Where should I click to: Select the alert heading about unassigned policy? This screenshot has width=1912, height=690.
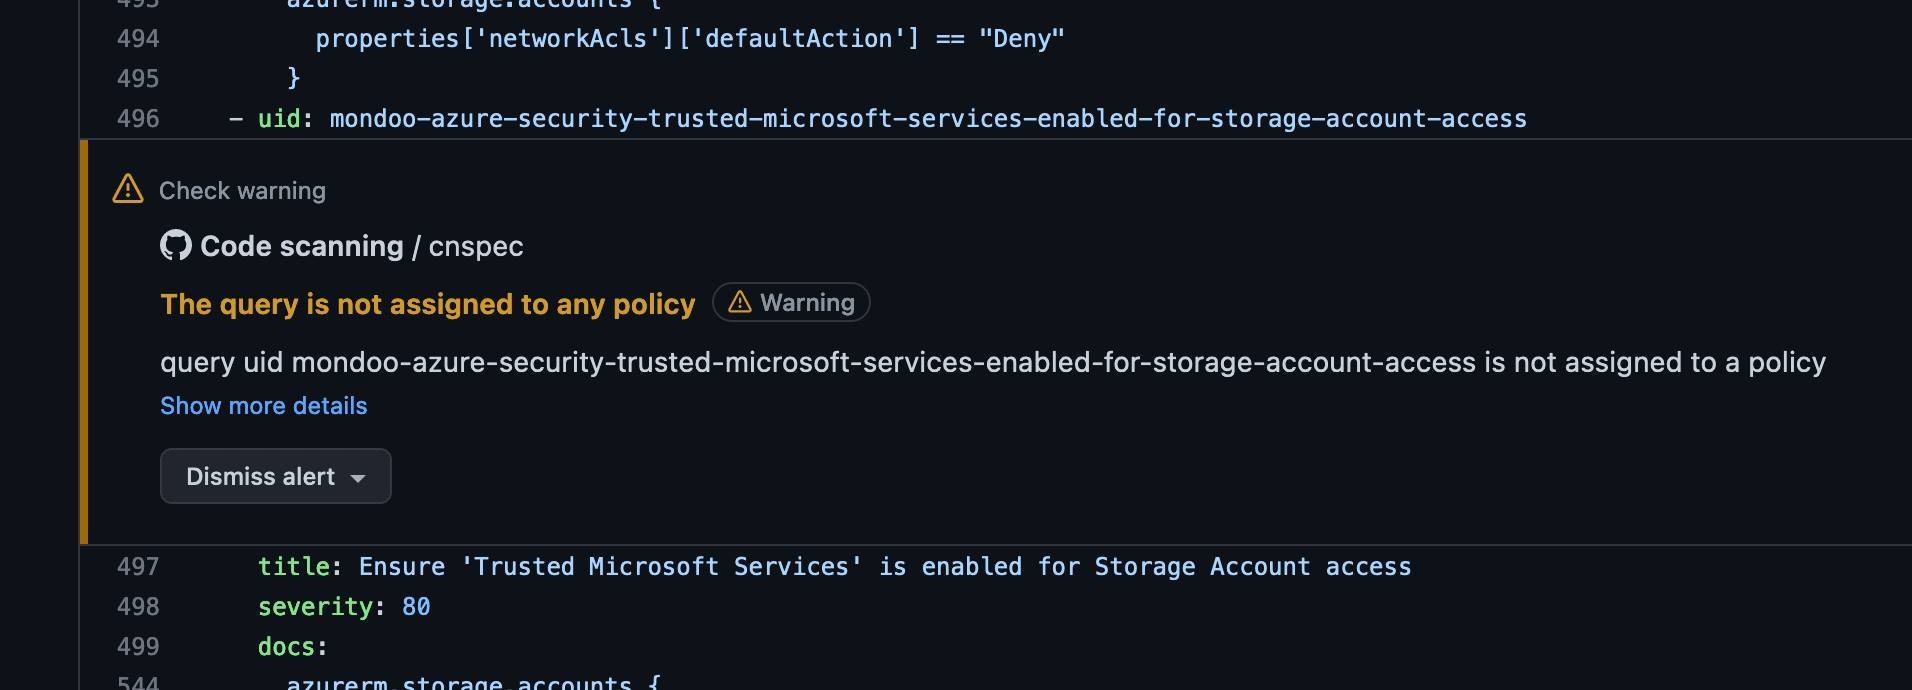coord(428,304)
